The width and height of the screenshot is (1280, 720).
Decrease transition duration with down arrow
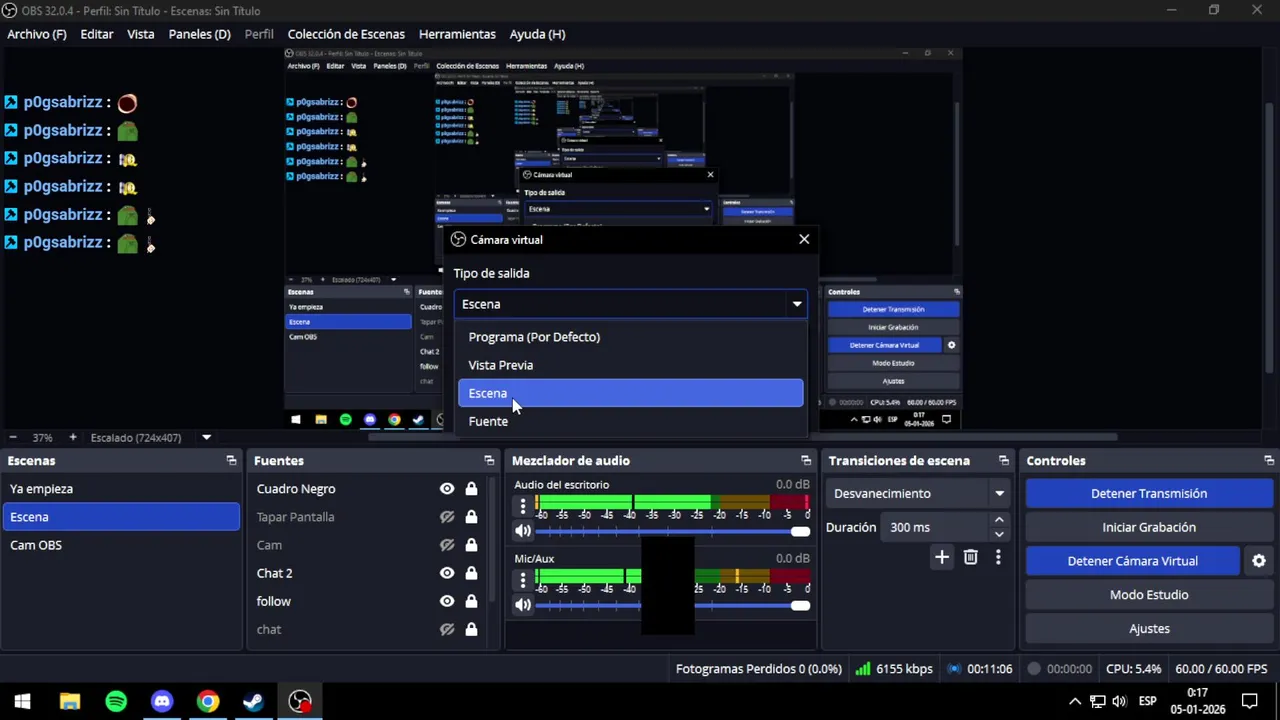[998, 534]
